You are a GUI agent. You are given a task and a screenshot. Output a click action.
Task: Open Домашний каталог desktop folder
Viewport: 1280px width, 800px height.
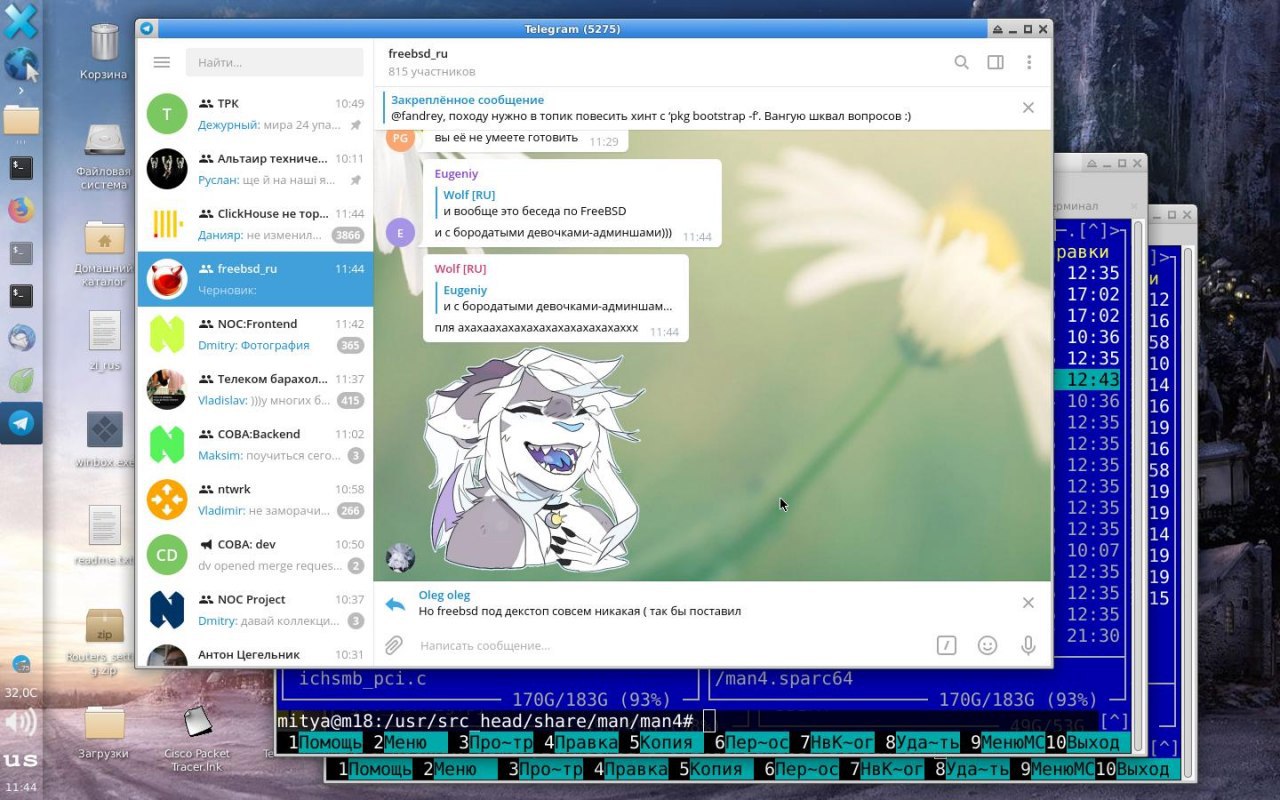pyautogui.click(x=104, y=254)
